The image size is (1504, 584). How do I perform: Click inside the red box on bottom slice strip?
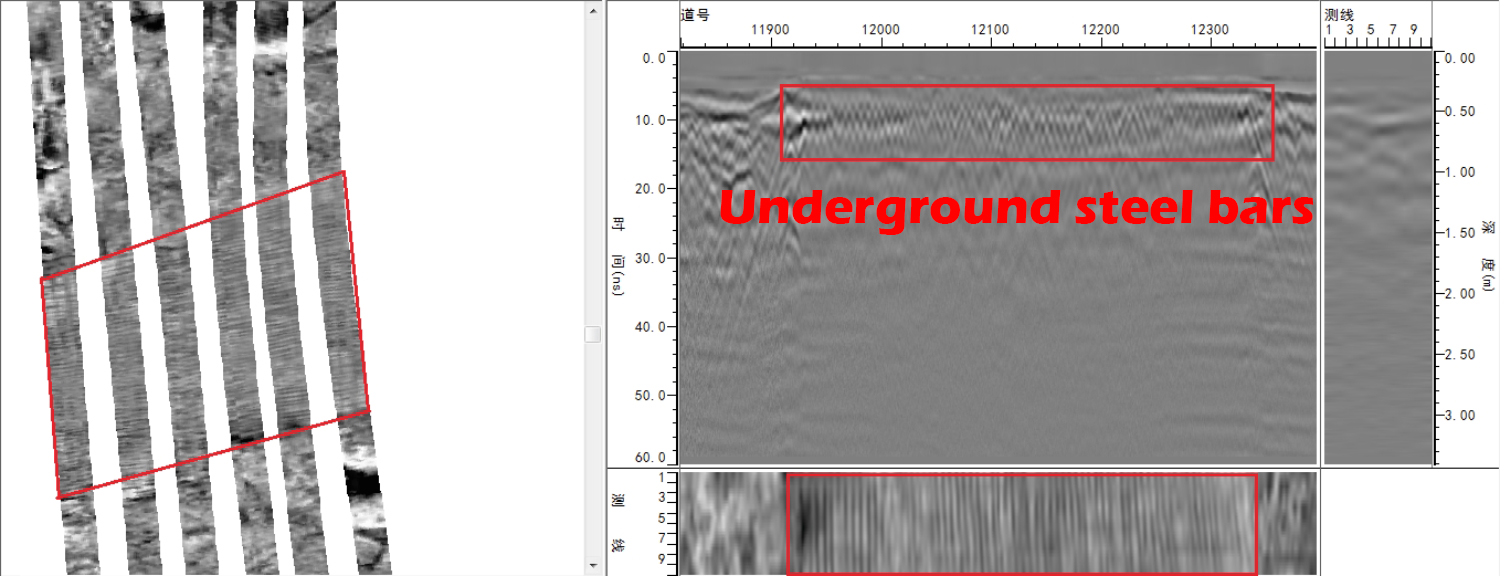(1020, 523)
